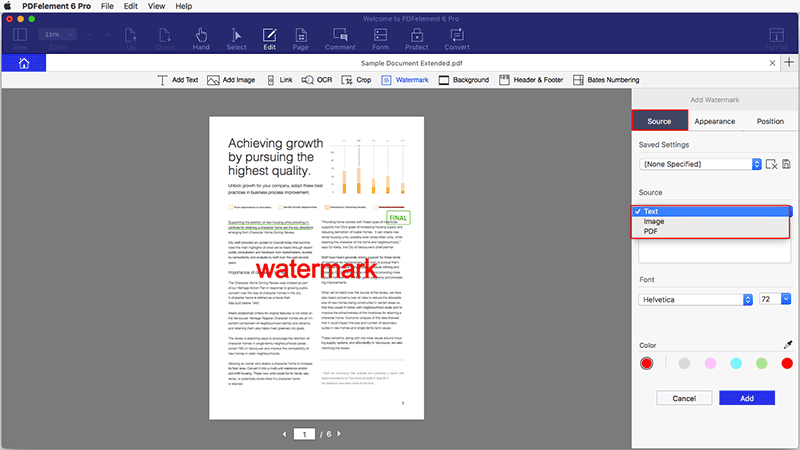The height and width of the screenshot is (450, 800).
Task: Click the Add button
Action: [747, 398]
